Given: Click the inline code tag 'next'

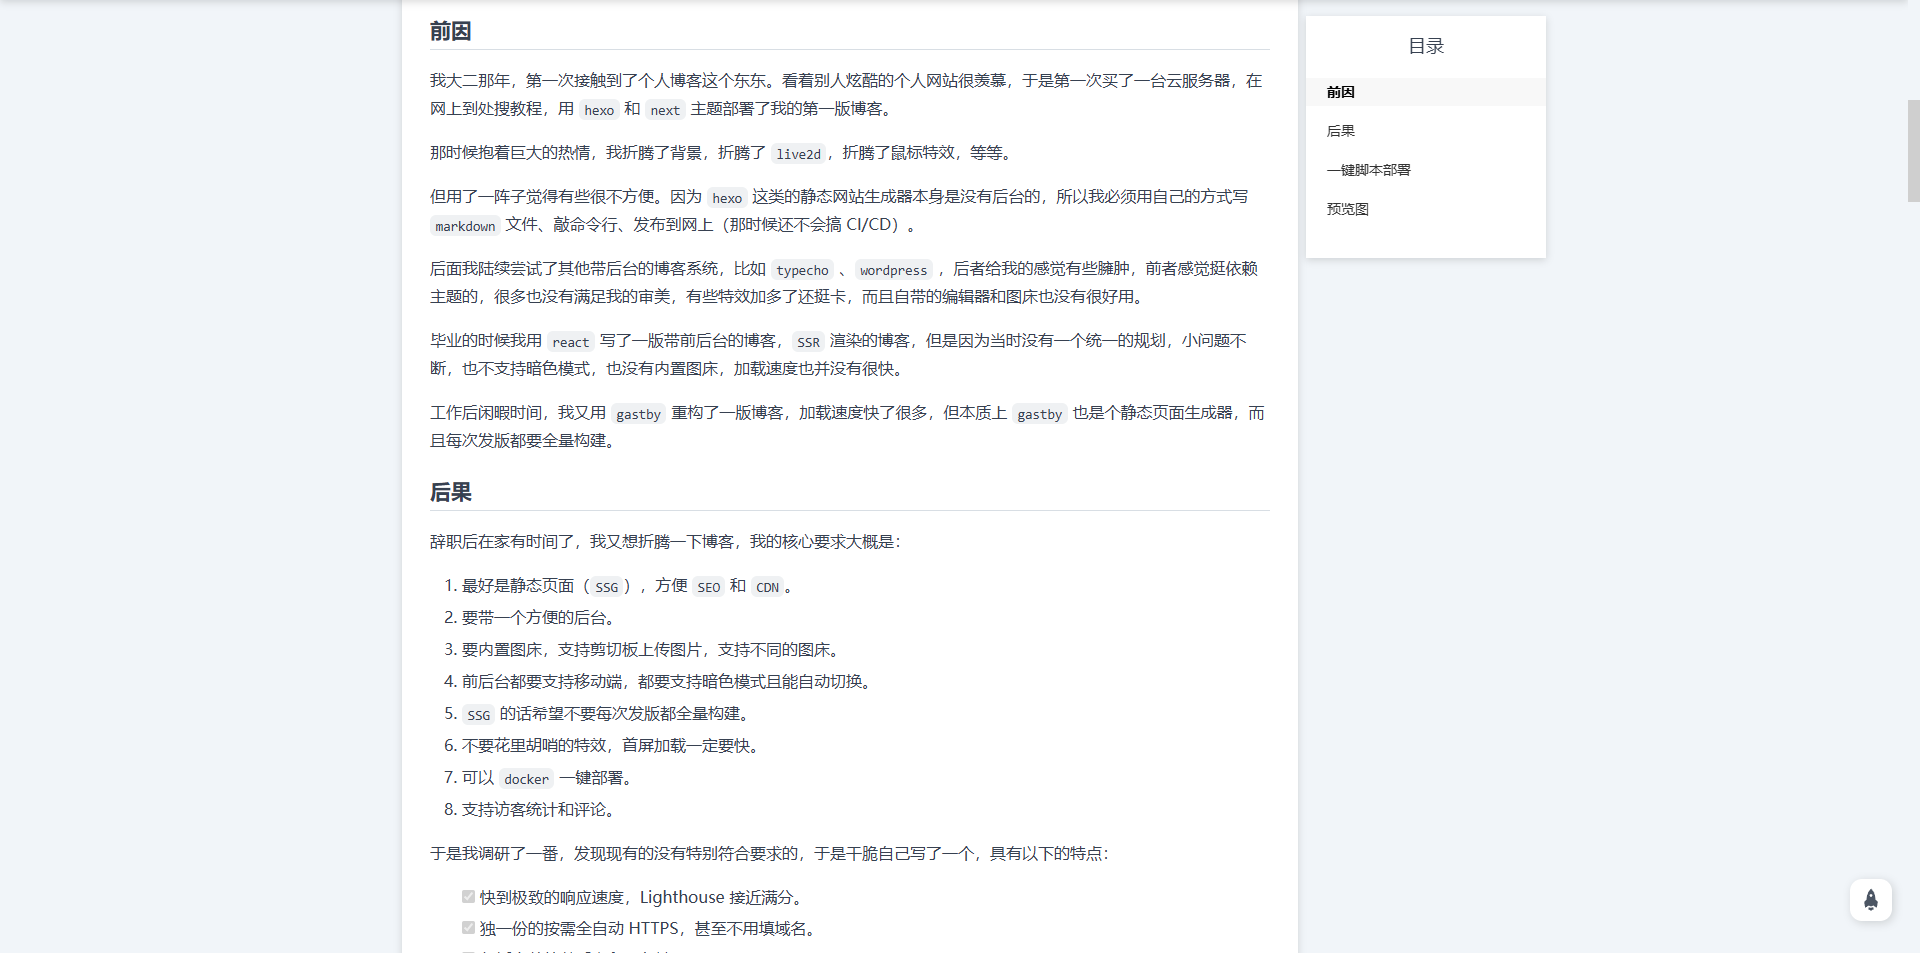Looking at the screenshot, I should tap(664, 110).
